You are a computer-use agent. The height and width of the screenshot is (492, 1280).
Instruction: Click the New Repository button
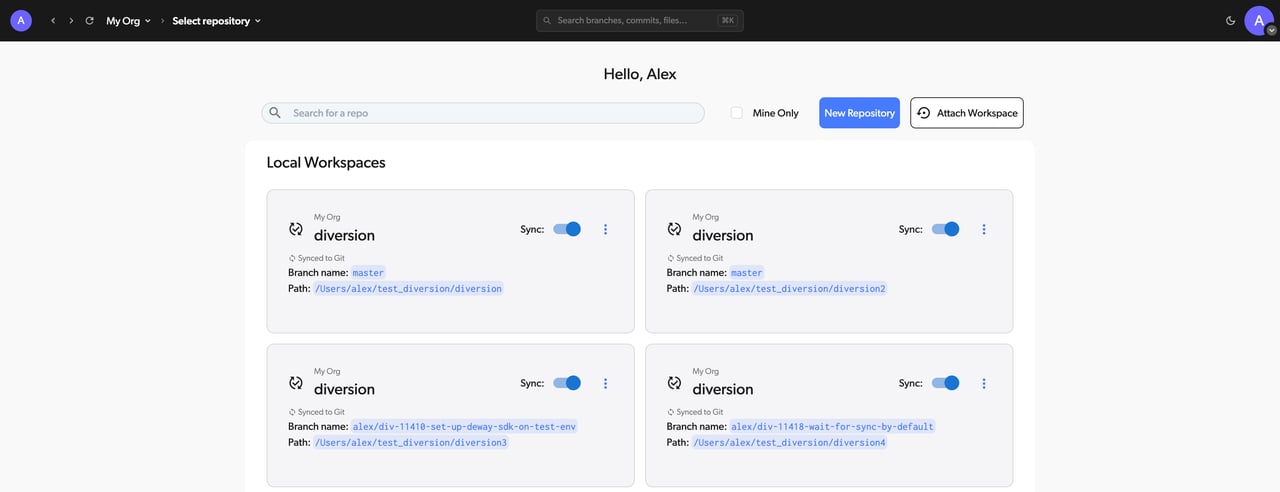coord(859,113)
